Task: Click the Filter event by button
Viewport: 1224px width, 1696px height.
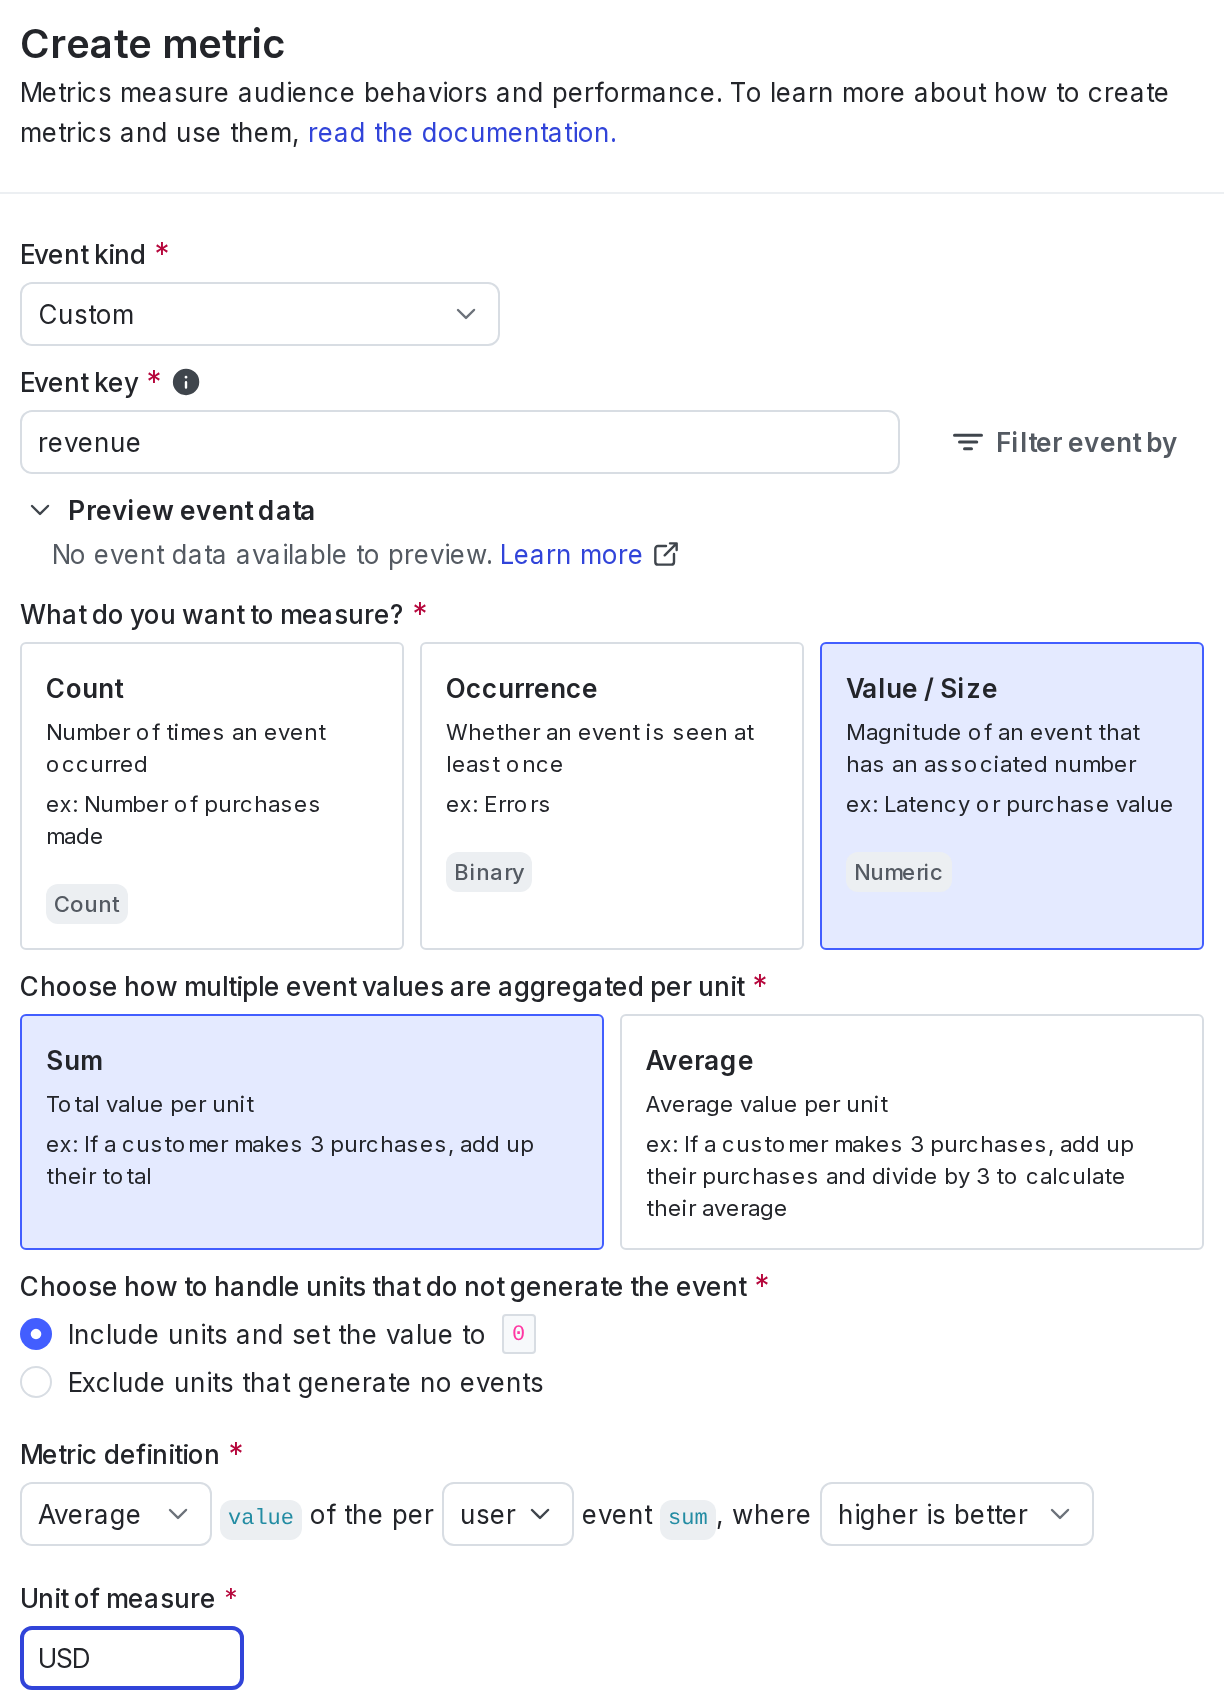Action: coord(1065,442)
